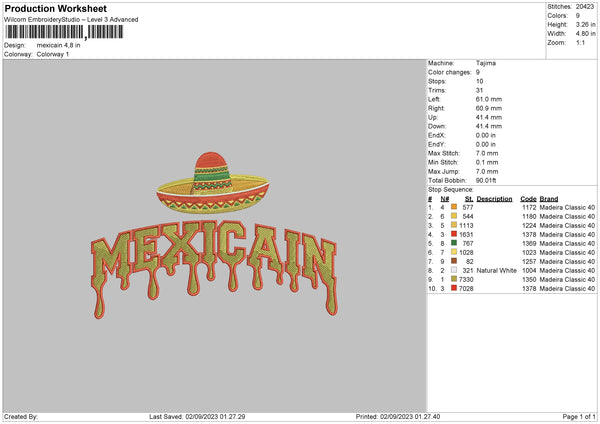Select the 'Stop Sequence:' heading
The image size is (600, 424).
(451, 189)
